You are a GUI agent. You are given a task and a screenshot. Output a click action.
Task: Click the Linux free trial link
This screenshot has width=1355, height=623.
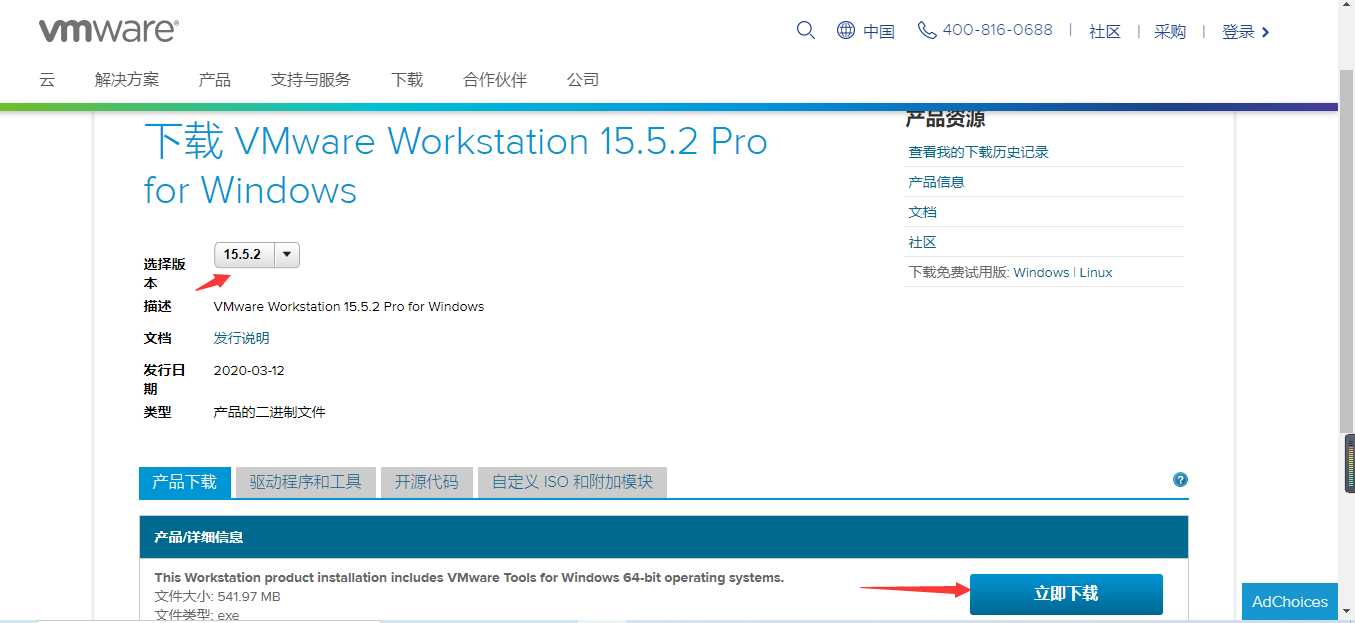pyautogui.click(x=1096, y=272)
